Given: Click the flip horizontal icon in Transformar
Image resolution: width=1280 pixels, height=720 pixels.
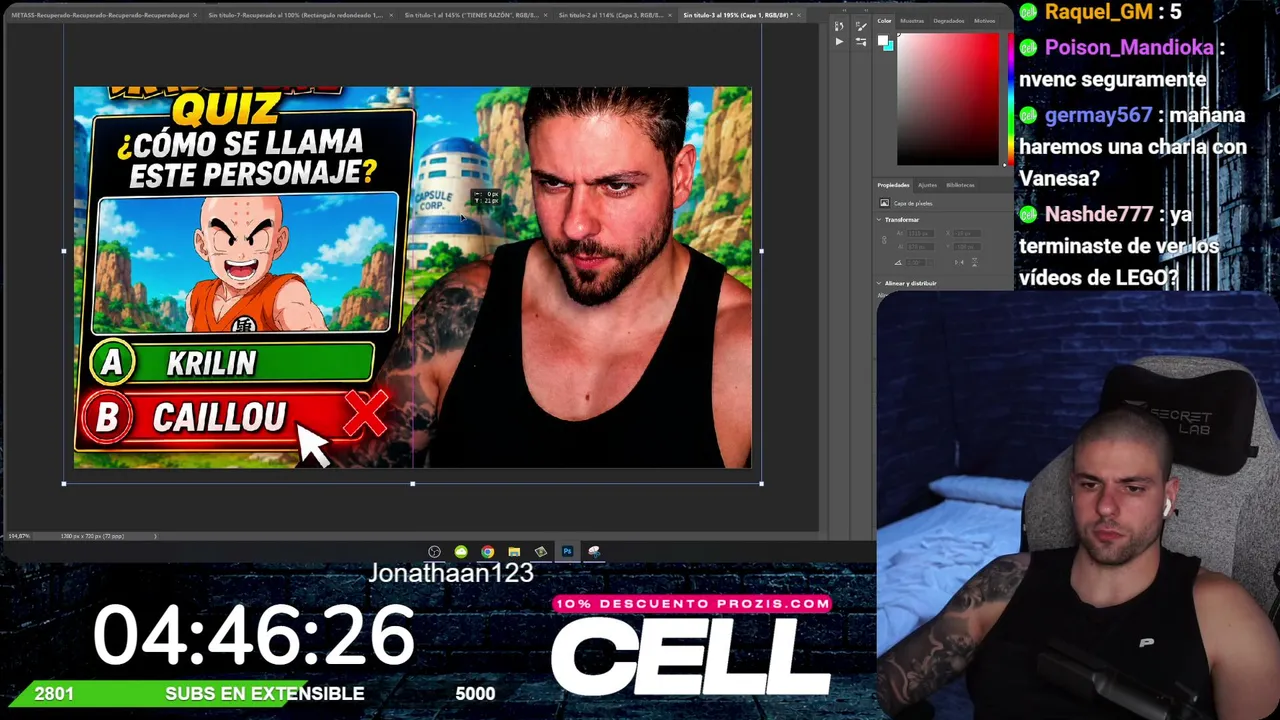Looking at the screenshot, I should pyautogui.click(x=959, y=262).
